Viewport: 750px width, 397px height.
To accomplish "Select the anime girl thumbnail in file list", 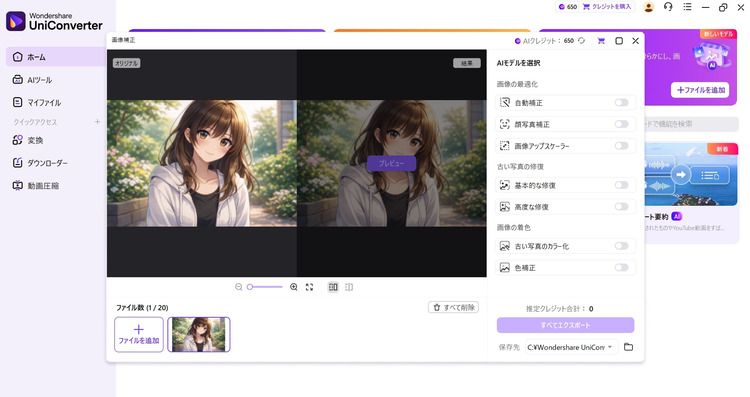I will point(199,334).
